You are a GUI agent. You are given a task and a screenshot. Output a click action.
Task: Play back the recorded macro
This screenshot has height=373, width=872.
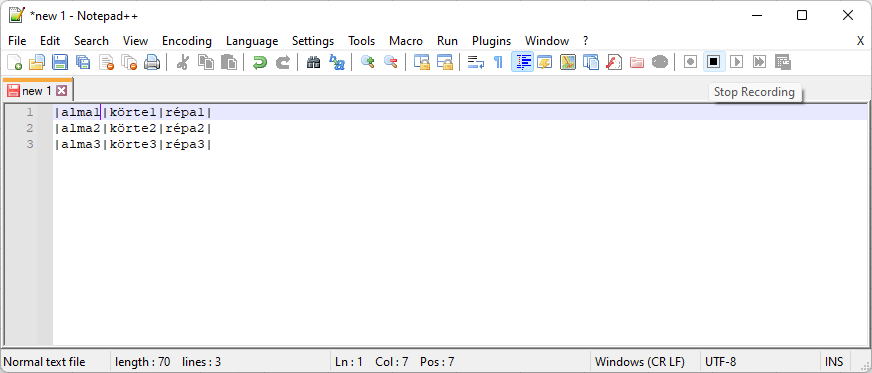[736, 62]
